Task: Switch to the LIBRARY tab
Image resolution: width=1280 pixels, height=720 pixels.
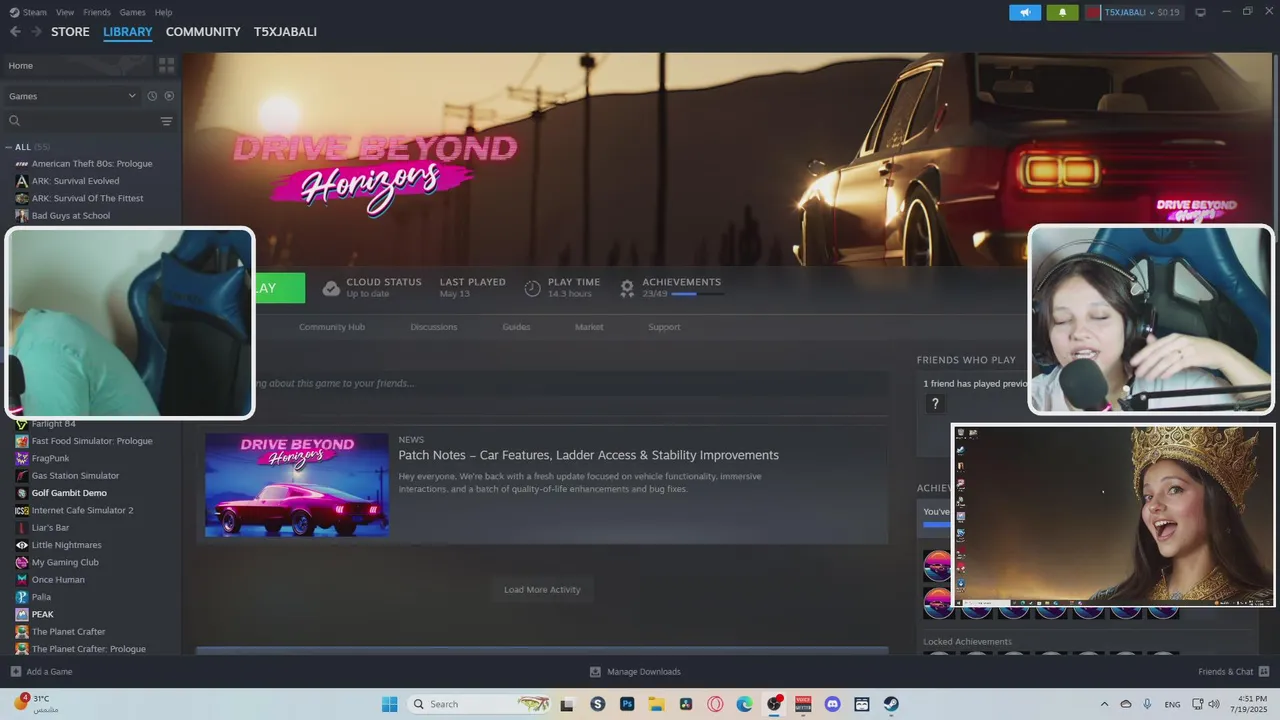Action: pyautogui.click(x=128, y=32)
